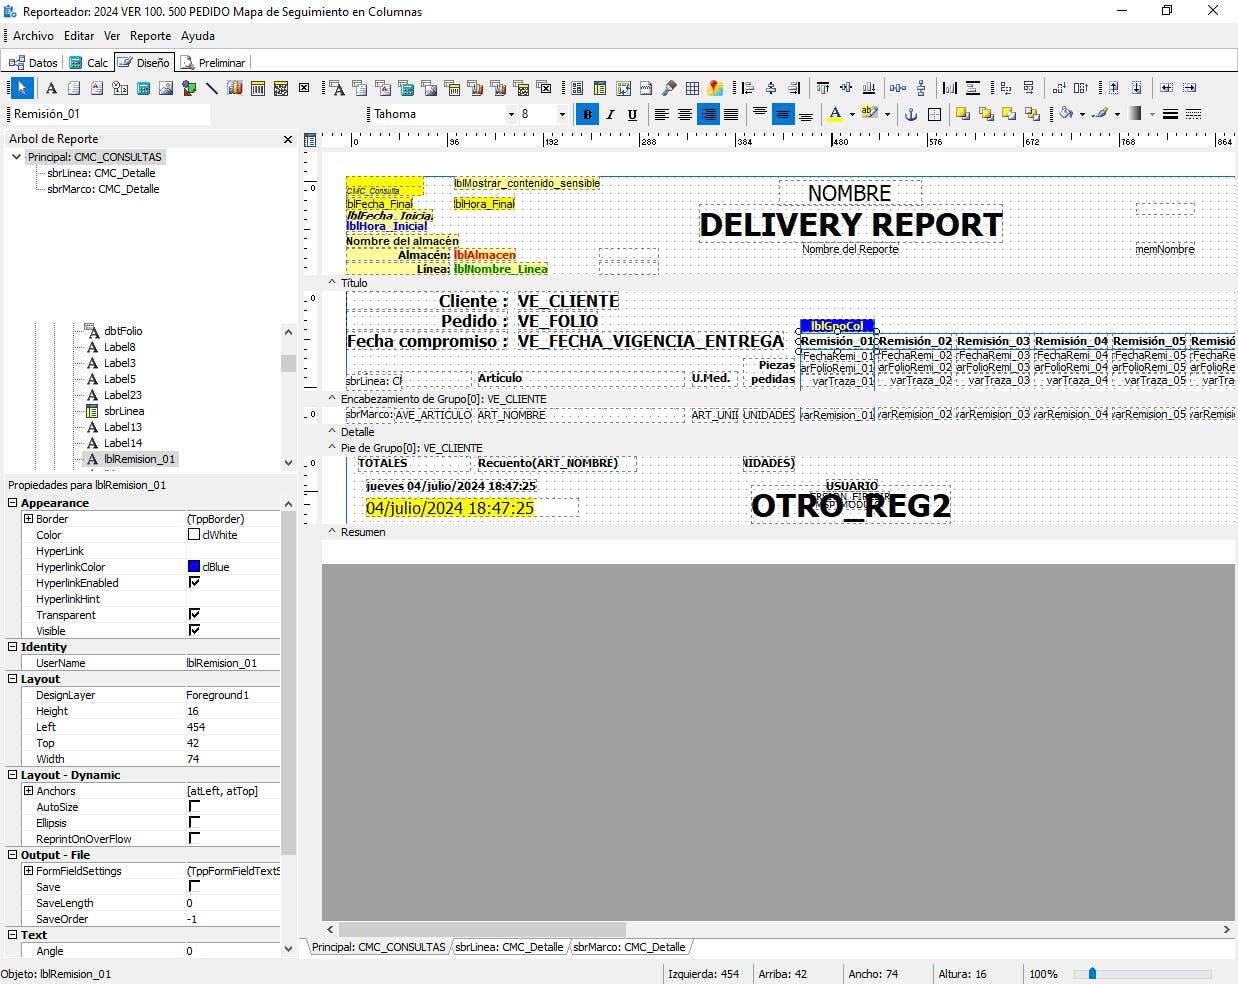Open the sbrMarco: CMC_Detalle bottom tab
The height and width of the screenshot is (984, 1238).
(x=629, y=947)
